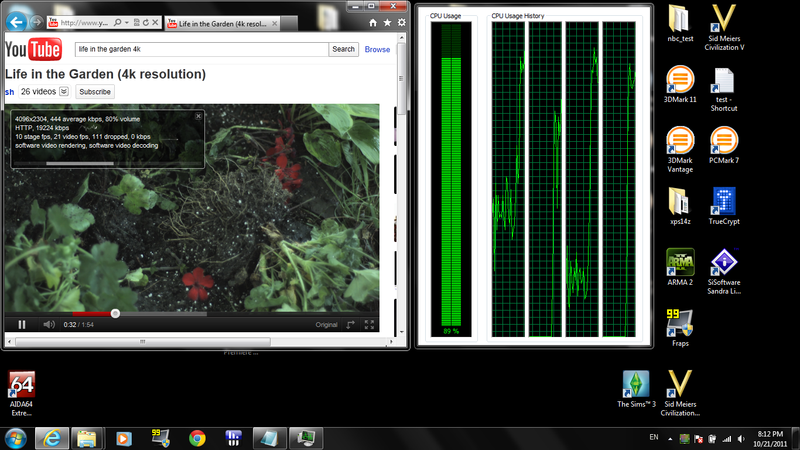Select the Fraps desktop icon
800x450 pixels.
(680, 328)
